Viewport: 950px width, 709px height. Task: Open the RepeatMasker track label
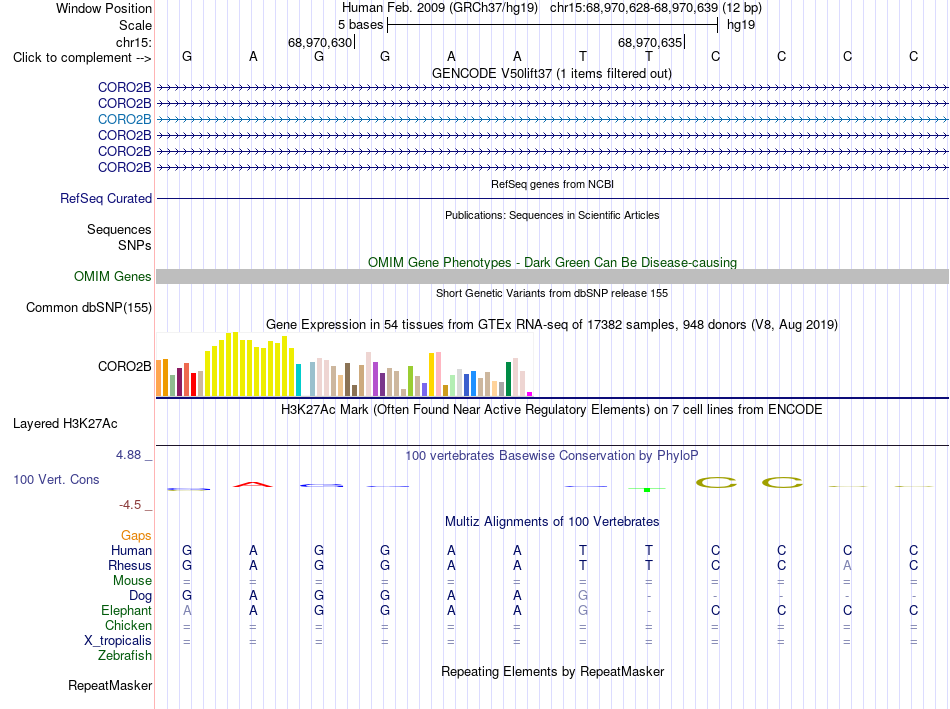[x=110, y=685]
